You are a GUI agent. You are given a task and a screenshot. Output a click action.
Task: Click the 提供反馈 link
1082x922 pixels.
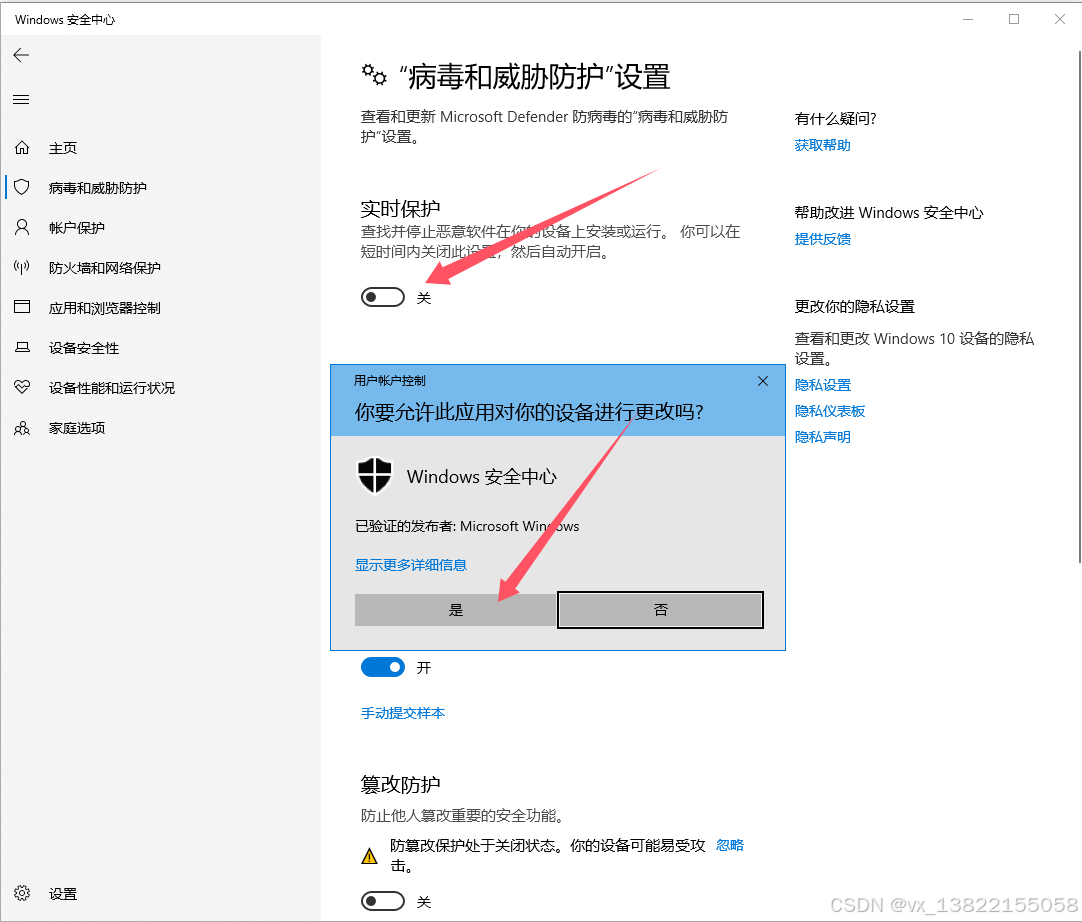(823, 239)
